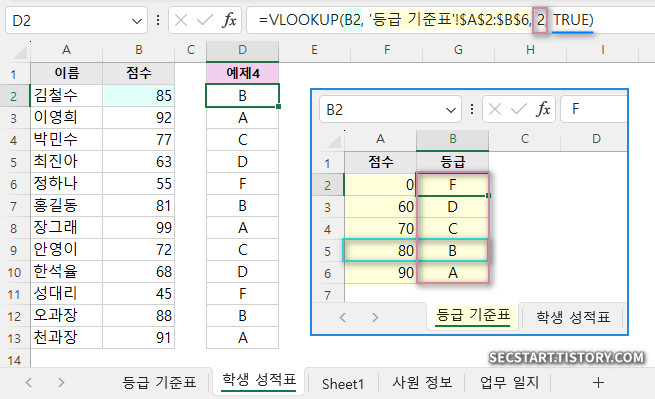The image size is (655, 399).
Task: Click inset formula bar showing F
Action: [594, 109]
